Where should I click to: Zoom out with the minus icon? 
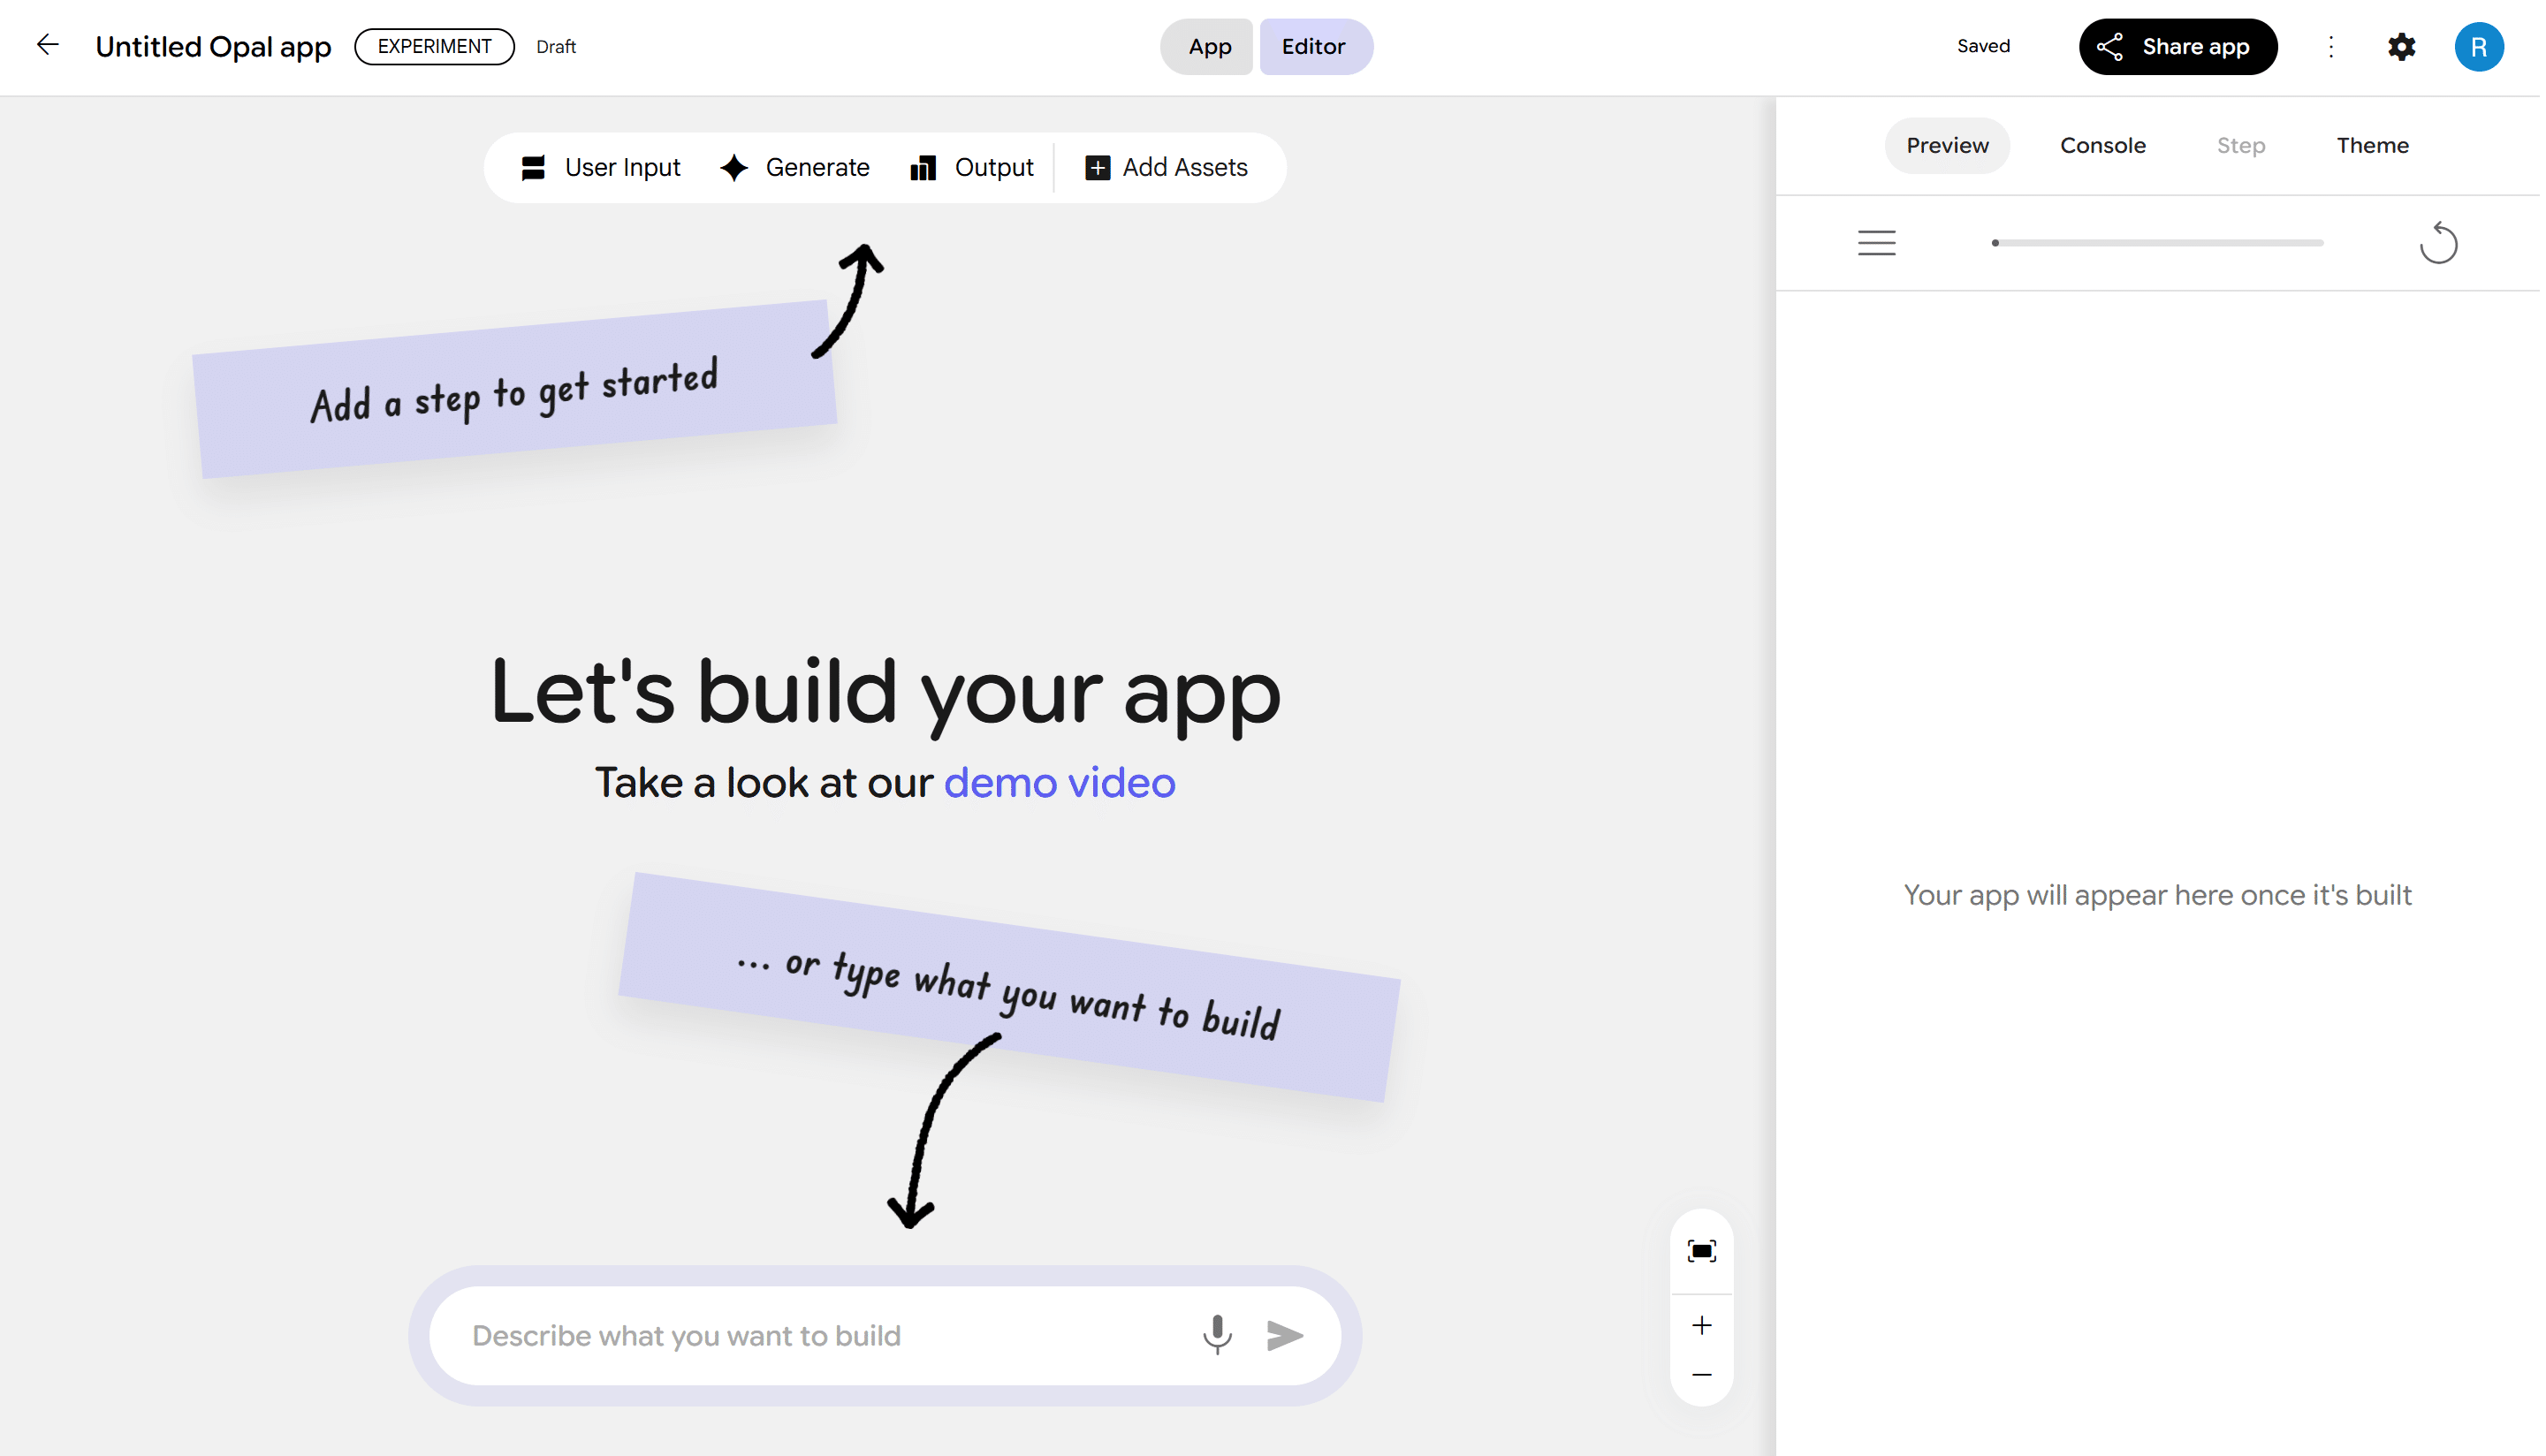[1701, 1375]
